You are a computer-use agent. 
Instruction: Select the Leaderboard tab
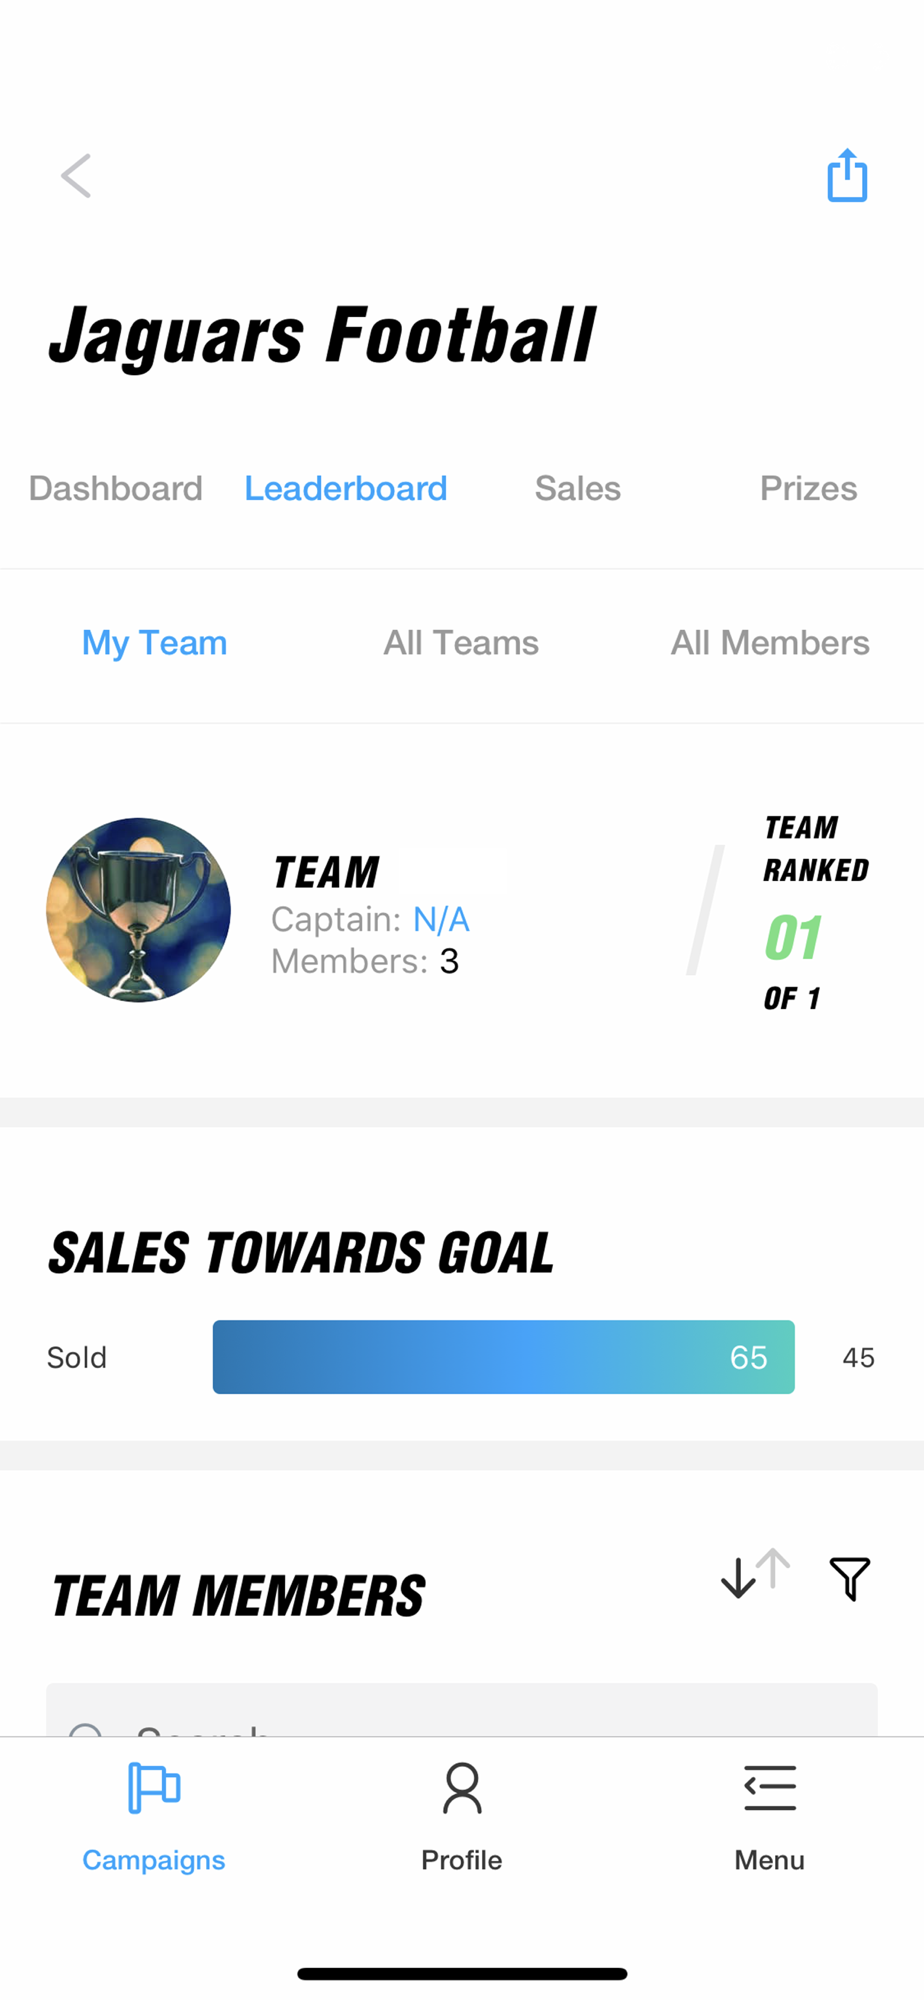[346, 488]
